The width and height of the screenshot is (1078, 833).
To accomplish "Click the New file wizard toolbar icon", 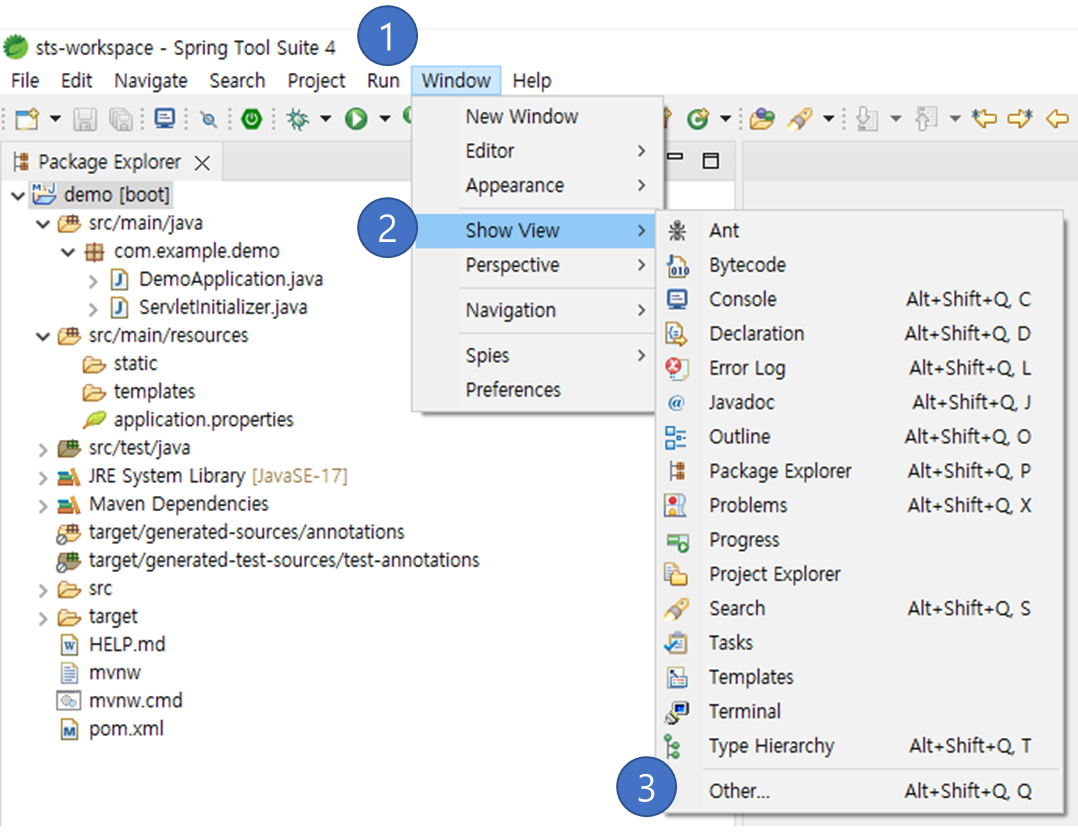I will [28, 119].
